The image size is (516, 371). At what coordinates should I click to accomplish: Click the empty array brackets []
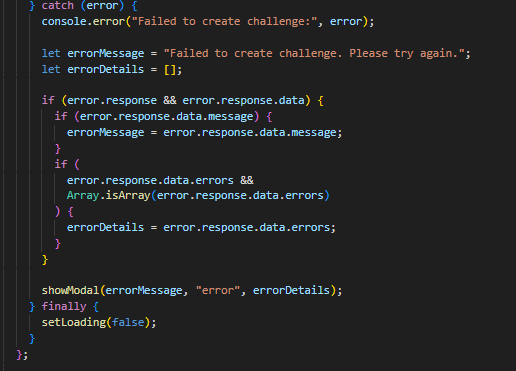pos(170,69)
